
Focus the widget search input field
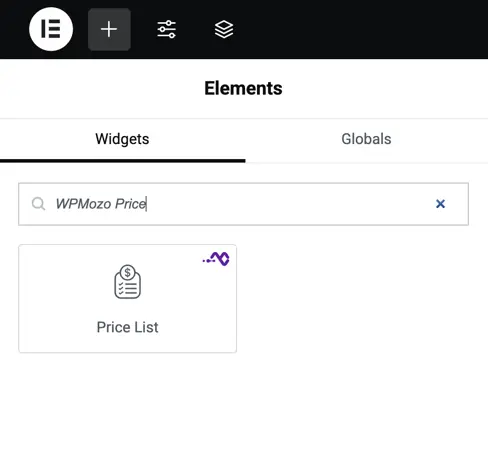pos(243,204)
